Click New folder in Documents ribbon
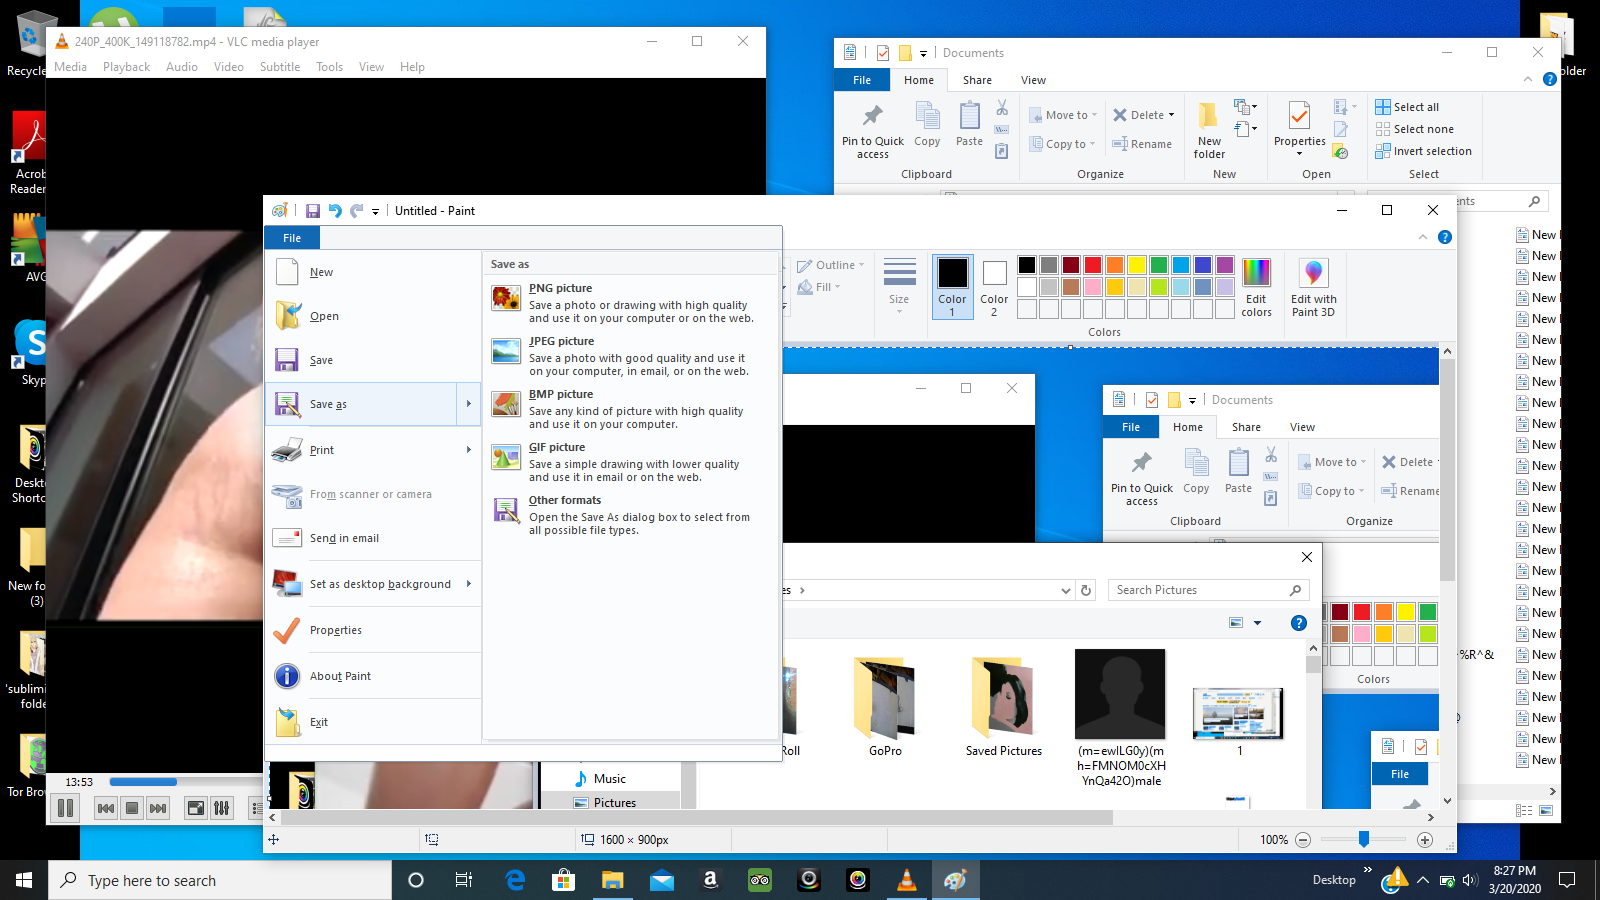Viewport: 1600px width, 900px height. [1209, 131]
